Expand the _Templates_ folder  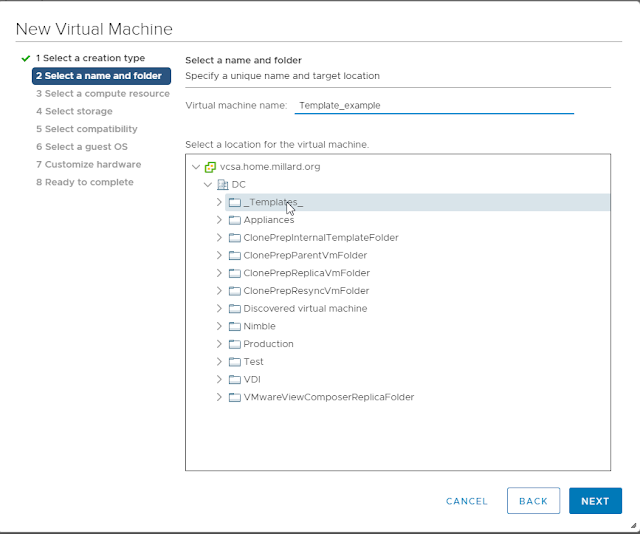(x=220, y=202)
